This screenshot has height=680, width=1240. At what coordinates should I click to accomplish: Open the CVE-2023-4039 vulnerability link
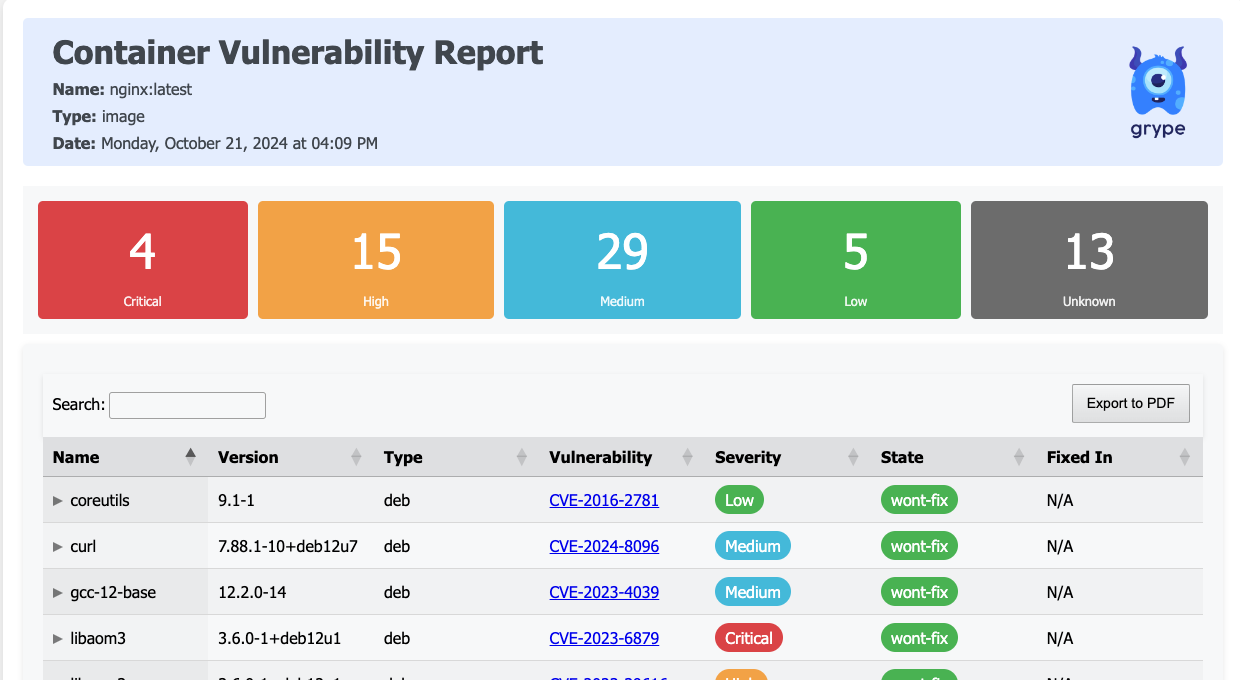tap(604, 592)
